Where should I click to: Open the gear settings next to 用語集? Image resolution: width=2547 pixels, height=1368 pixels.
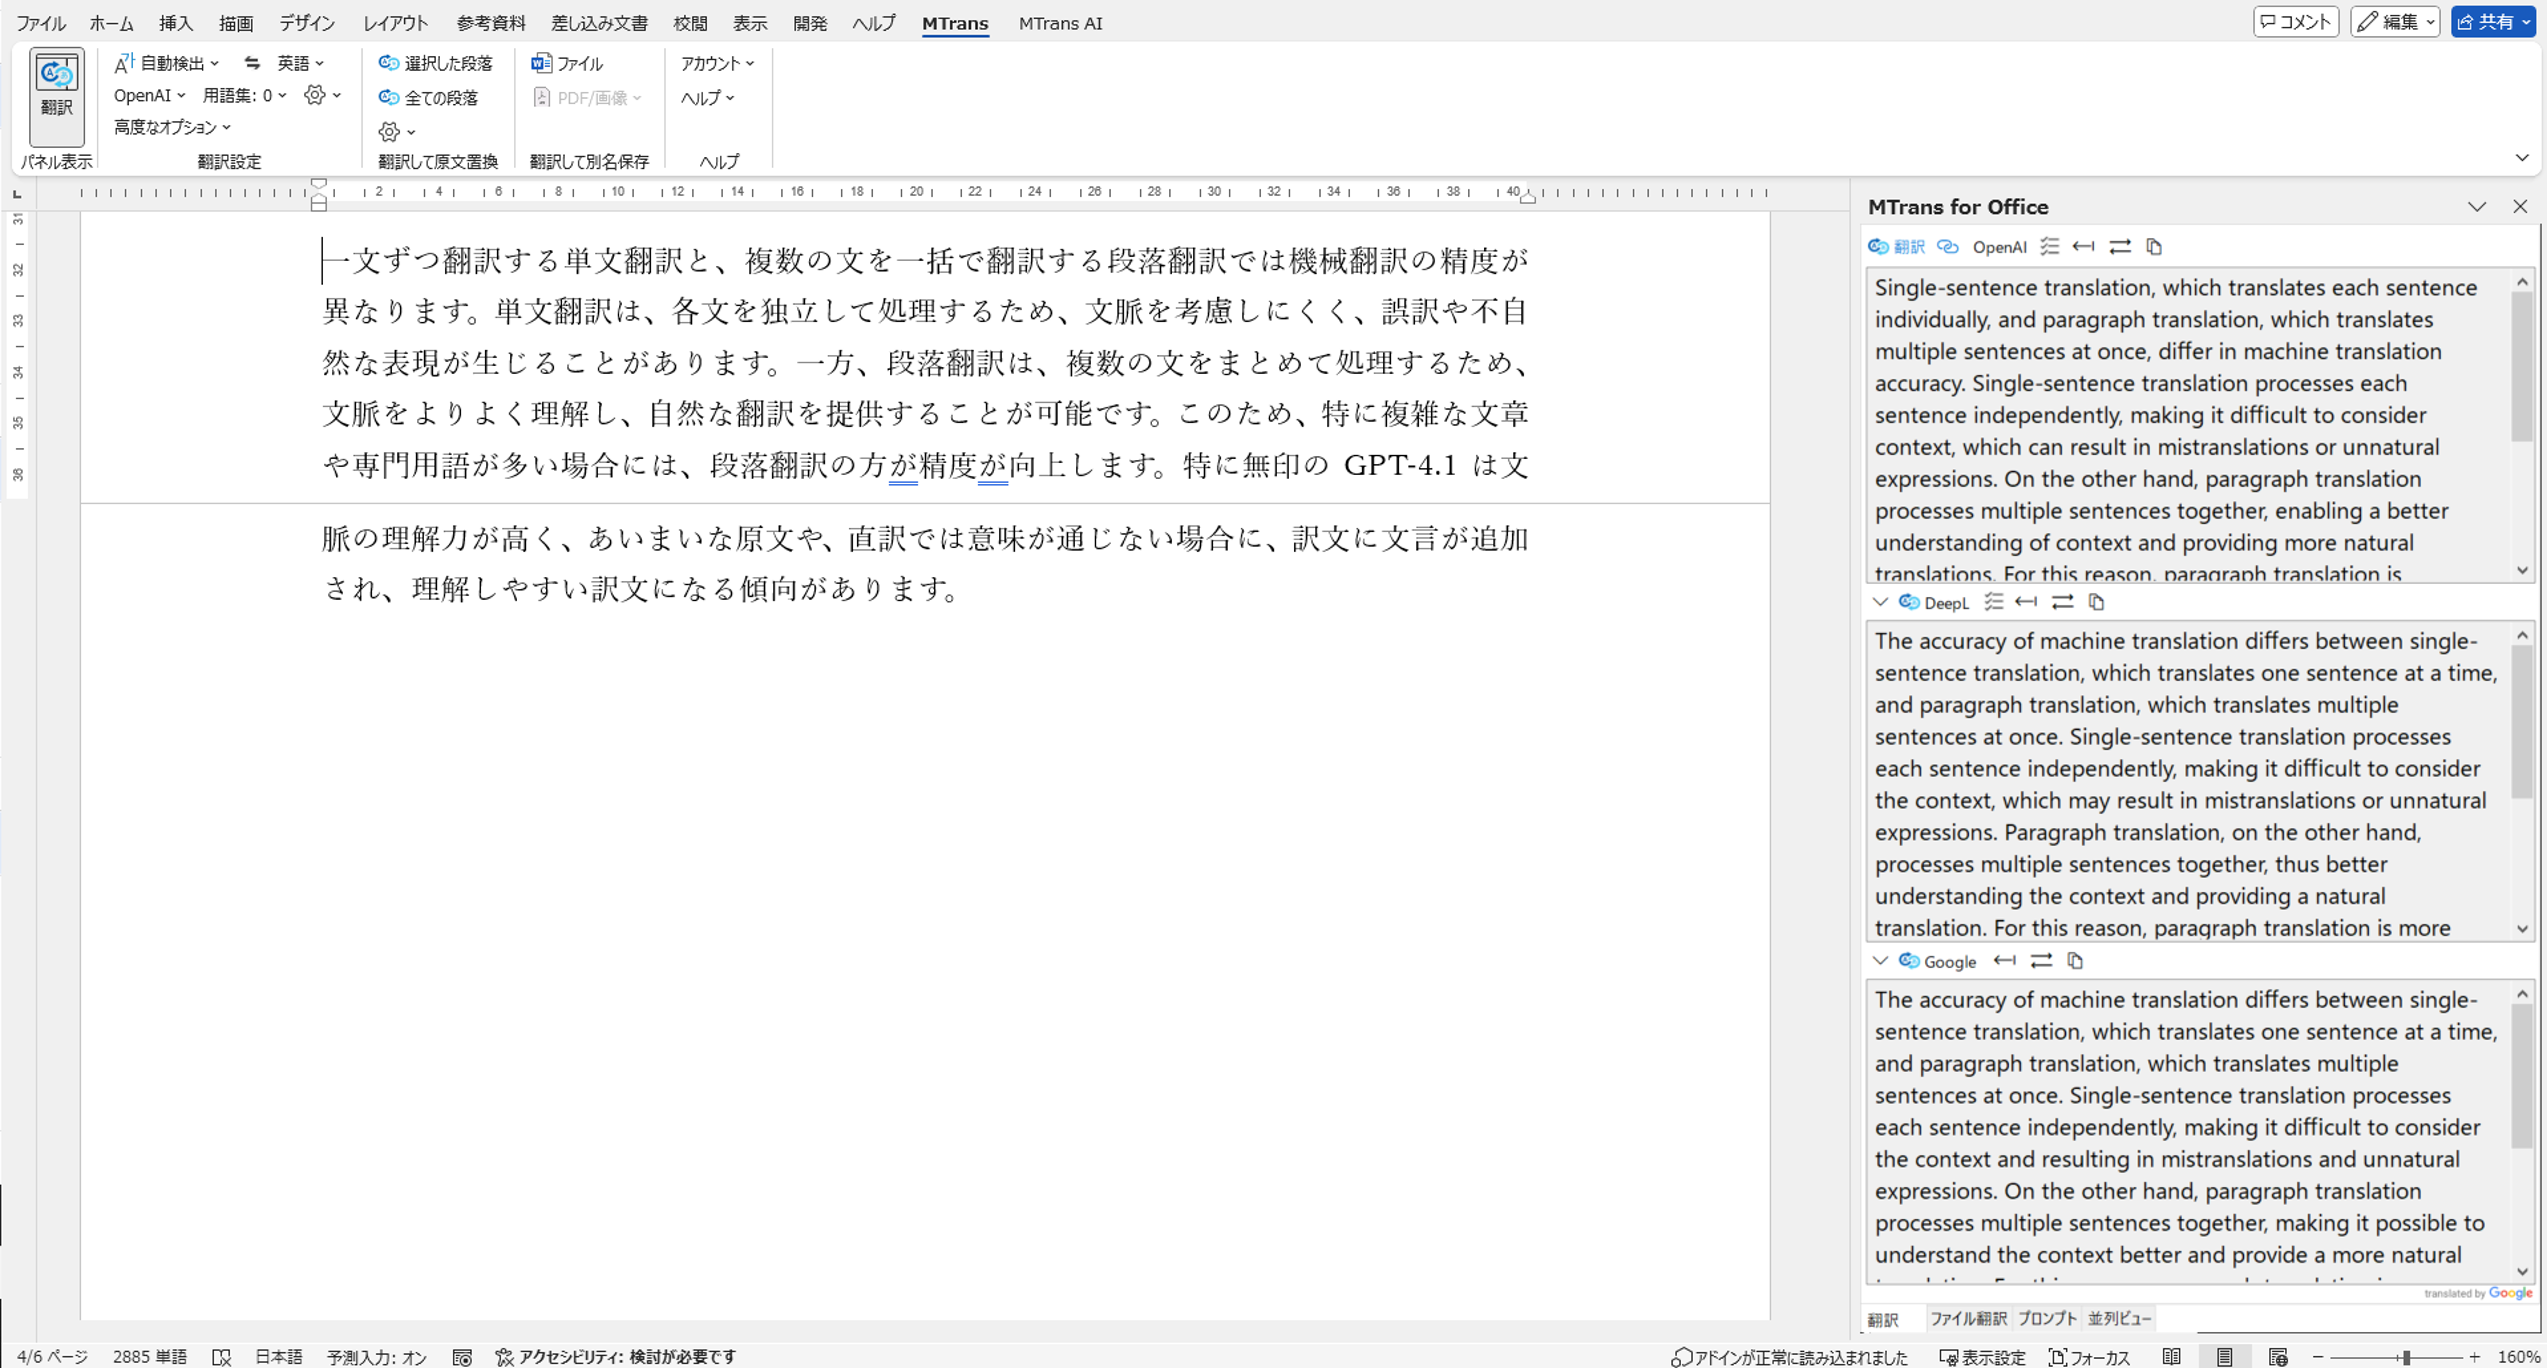pyautogui.click(x=322, y=95)
